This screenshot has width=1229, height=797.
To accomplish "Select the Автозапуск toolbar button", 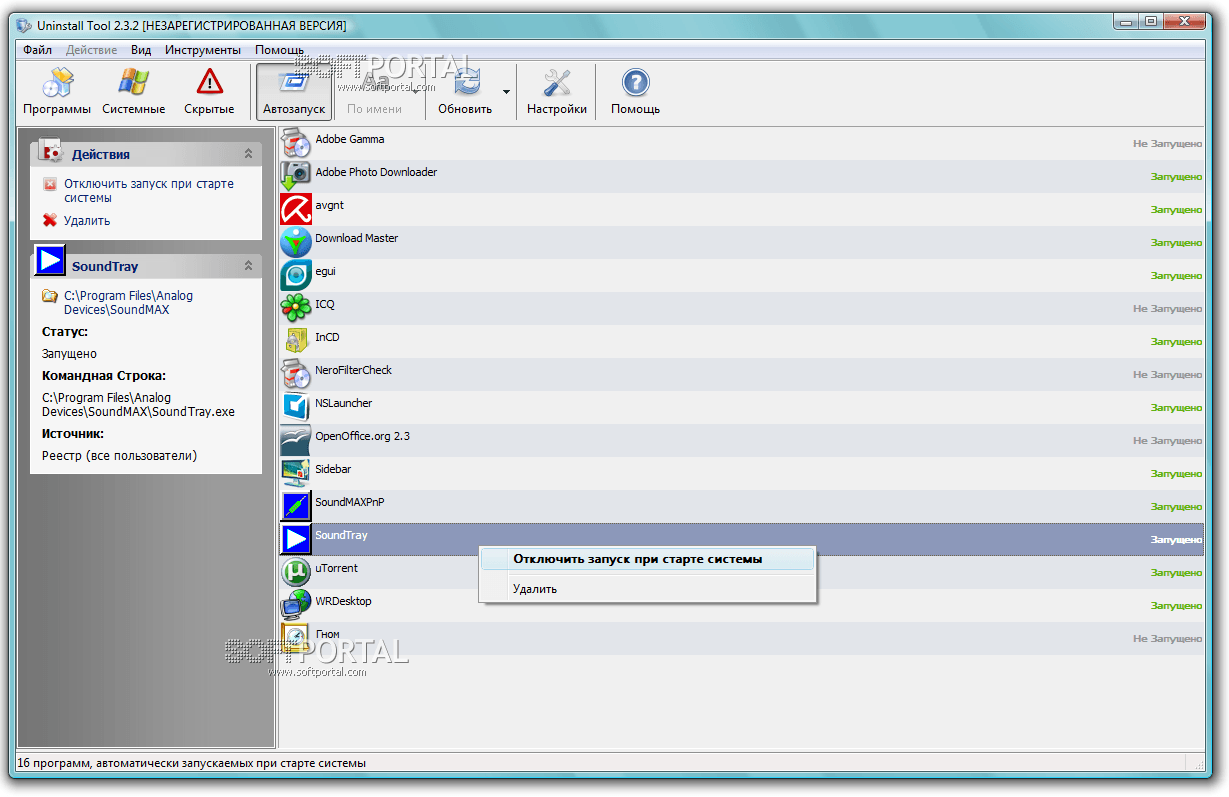I will coord(294,92).
